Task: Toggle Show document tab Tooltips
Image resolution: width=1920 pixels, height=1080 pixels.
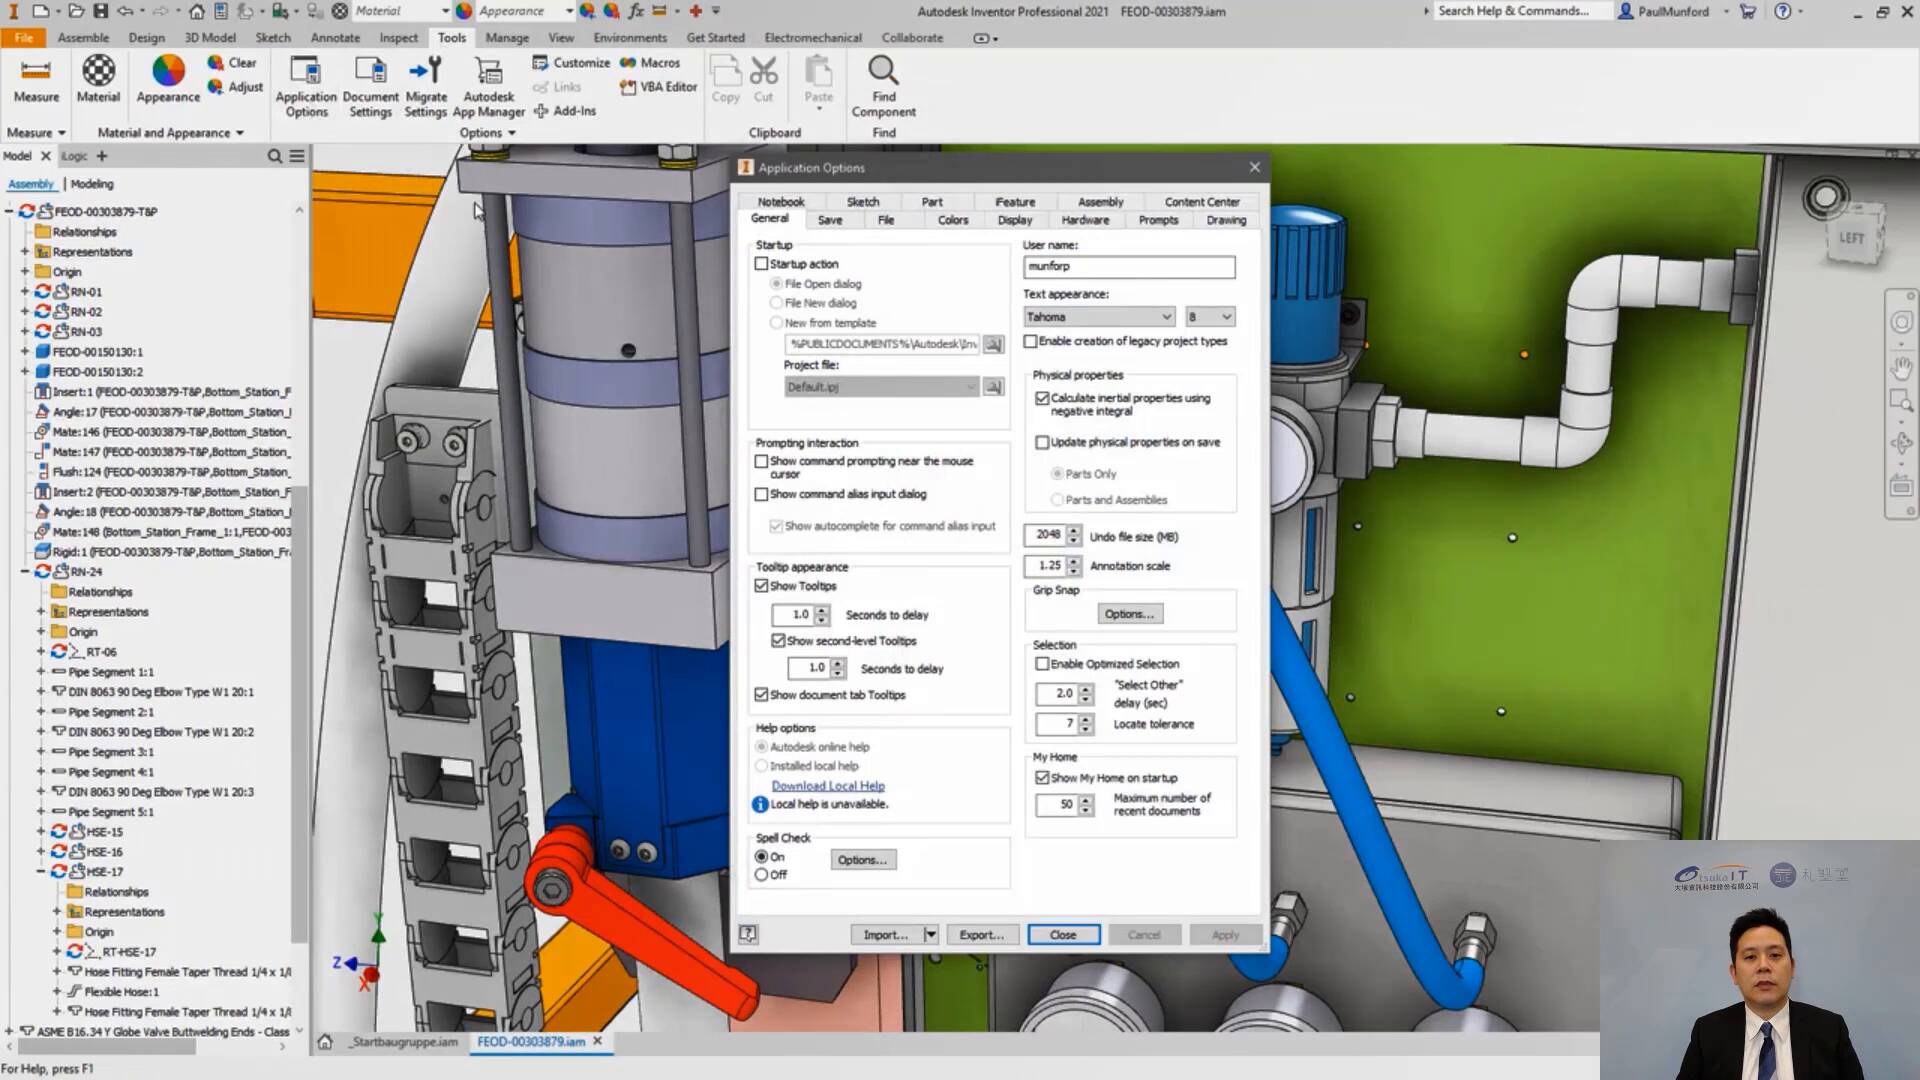Action: click(x=761, y=695)
